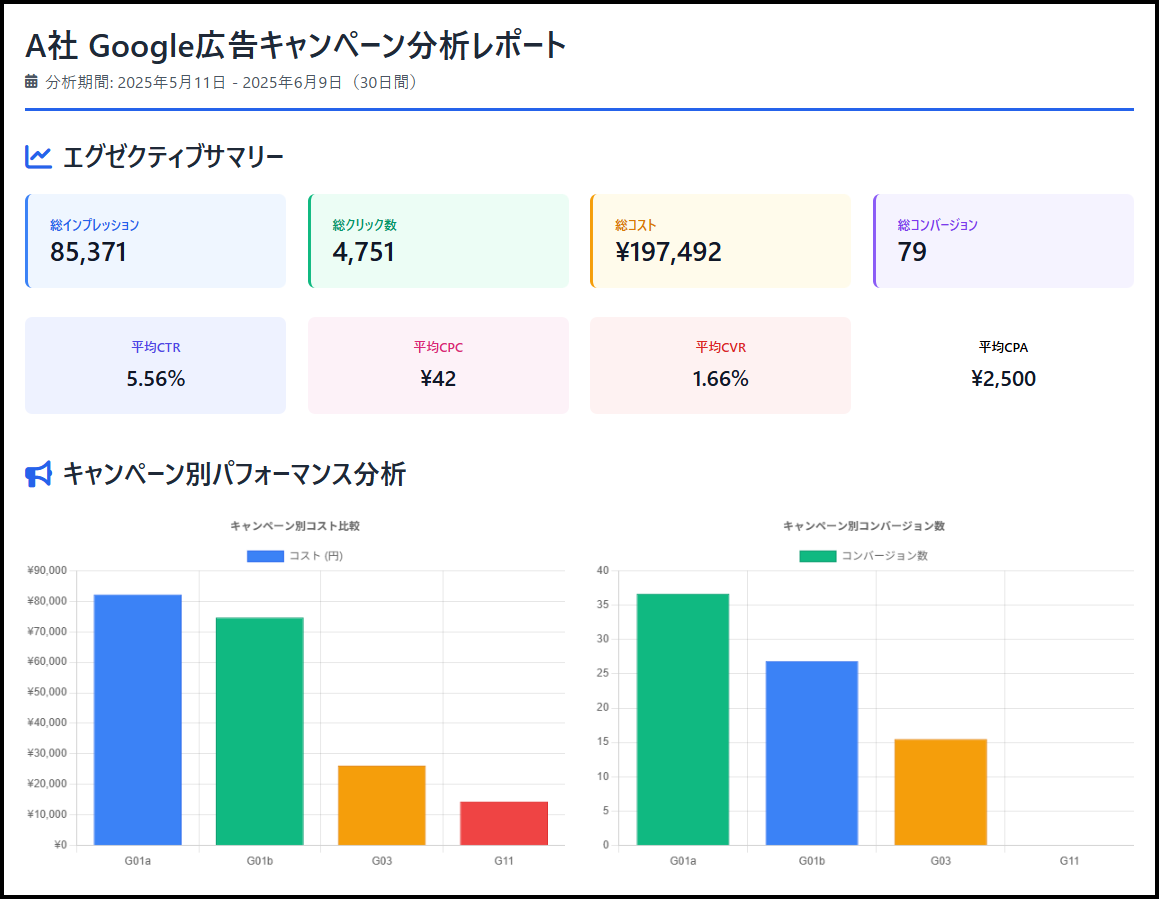Image resolution: width=1159 pixels, height=899 pixels.
Task: Select the 平均CVR card showing 1.66%
Action: tap(720, 365)
